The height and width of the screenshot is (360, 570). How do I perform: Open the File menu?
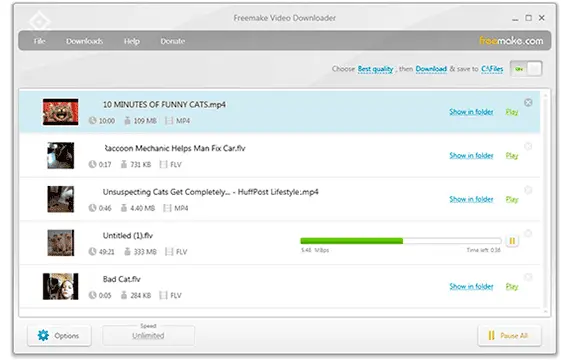pyautogui.click(x=39, y=41)
